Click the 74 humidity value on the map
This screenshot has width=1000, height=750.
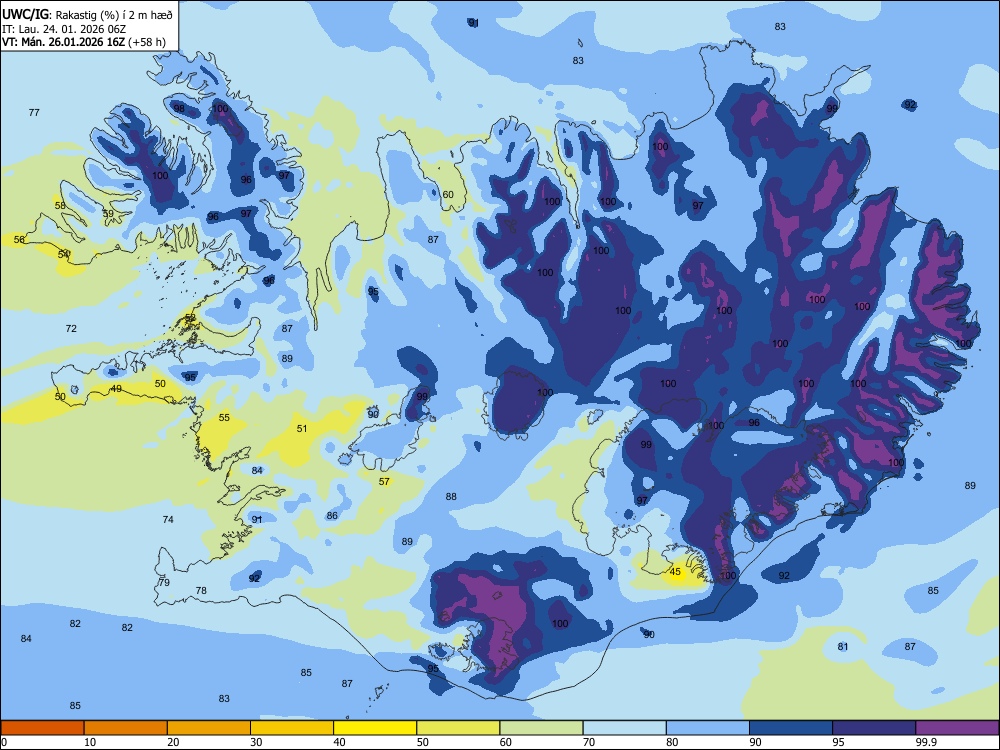pos(168,519)
